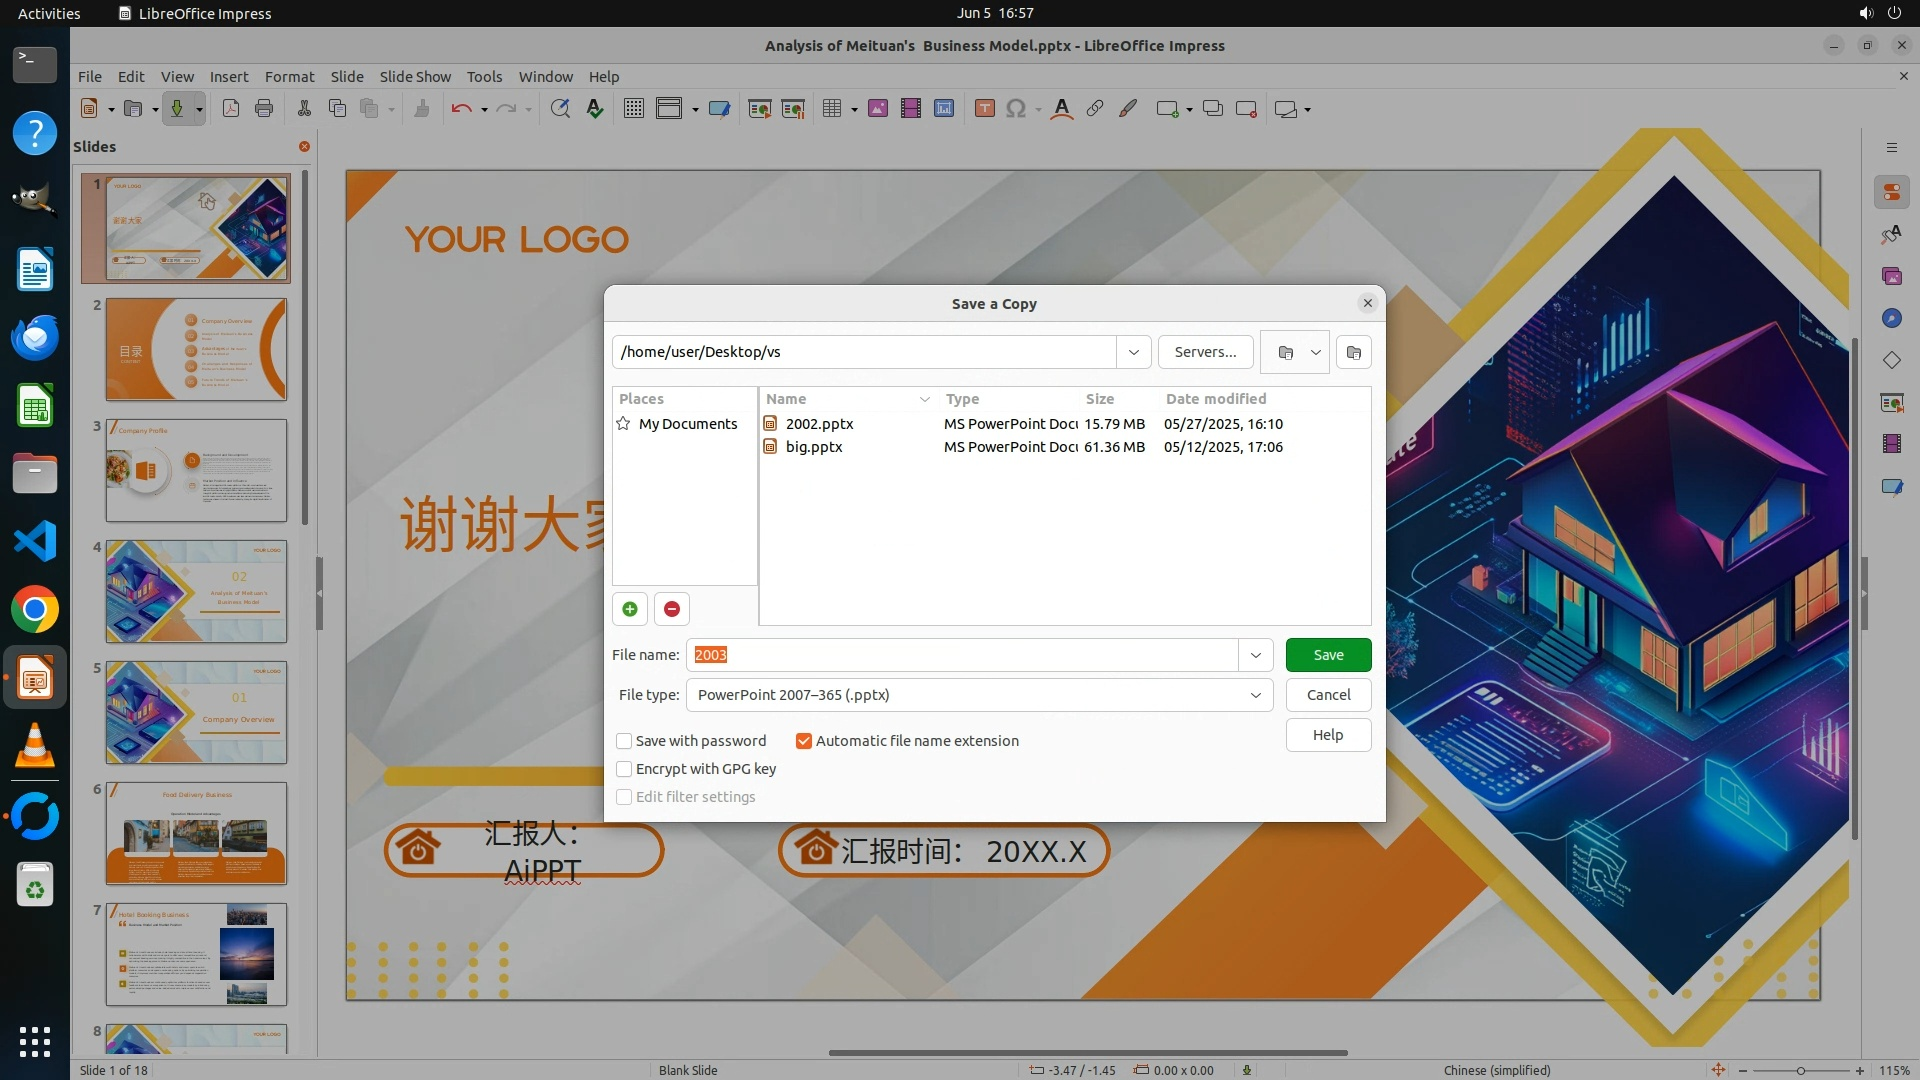Click the create new folder icon
The width and height of the screenshot is (1920, 1080).
pyautogui.click(x=1353, y=352)
